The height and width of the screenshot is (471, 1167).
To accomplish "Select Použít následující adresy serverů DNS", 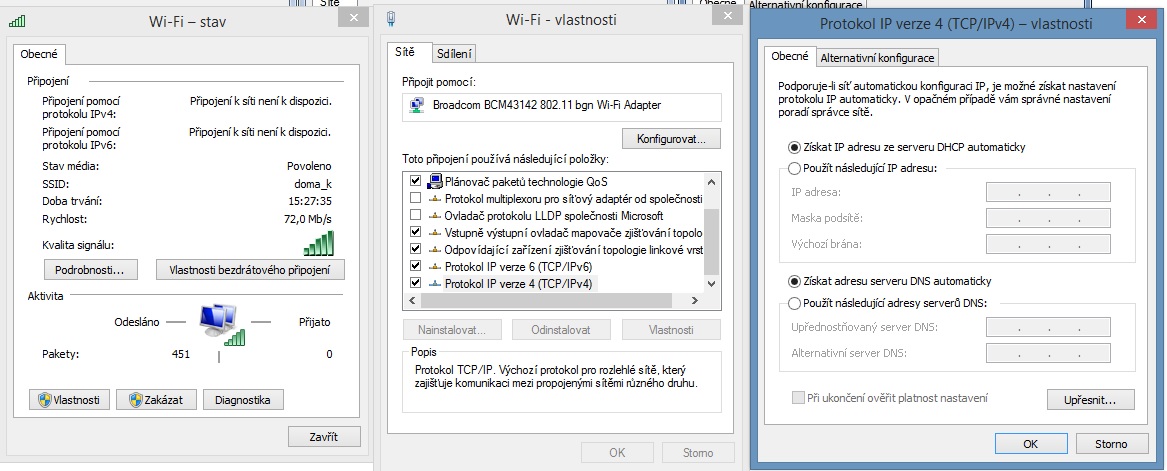I will (x=794, y=303).
